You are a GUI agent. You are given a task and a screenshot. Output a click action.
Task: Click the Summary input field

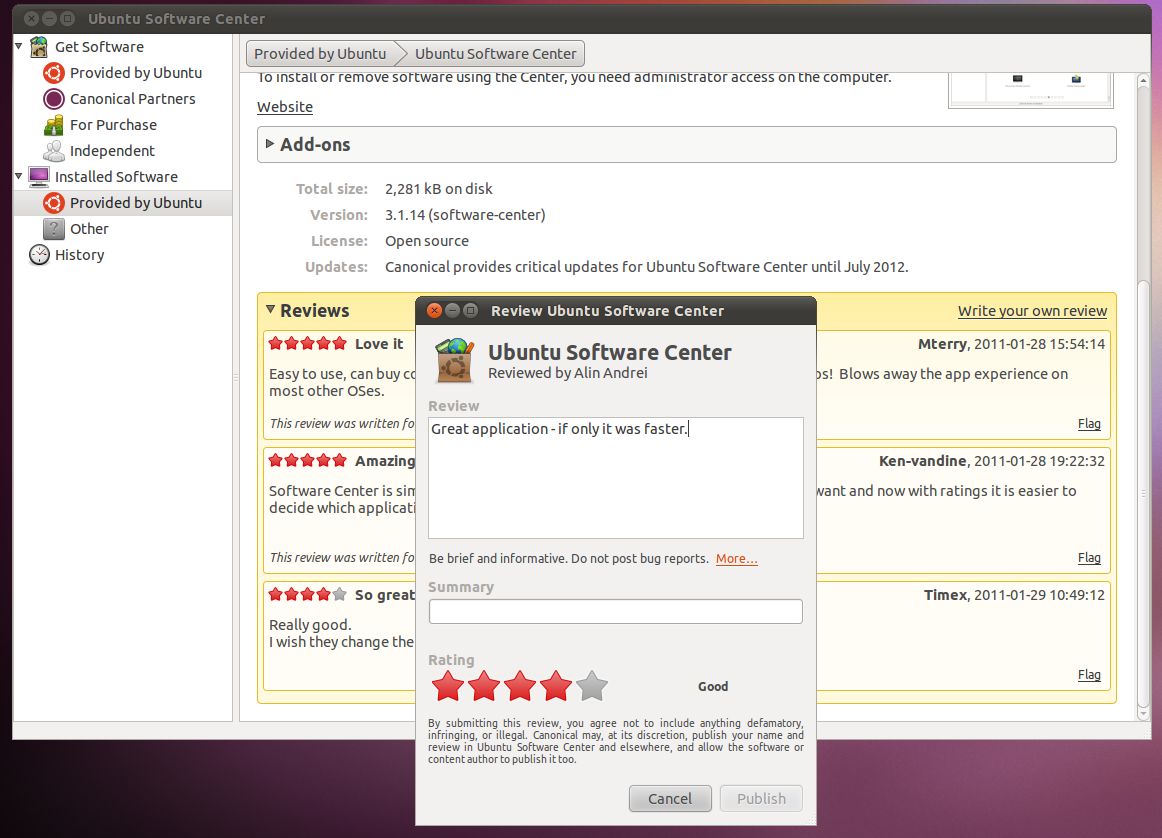tap(616, 611)
